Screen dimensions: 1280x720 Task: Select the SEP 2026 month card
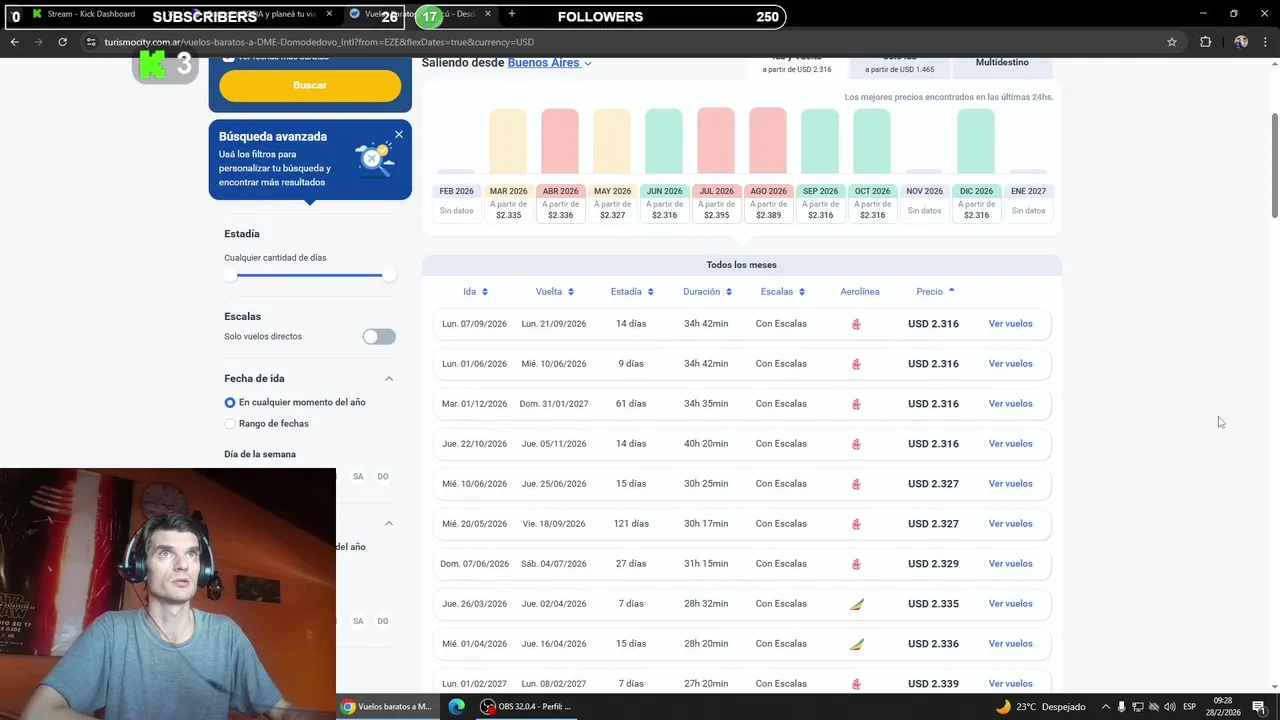[820, 203]
